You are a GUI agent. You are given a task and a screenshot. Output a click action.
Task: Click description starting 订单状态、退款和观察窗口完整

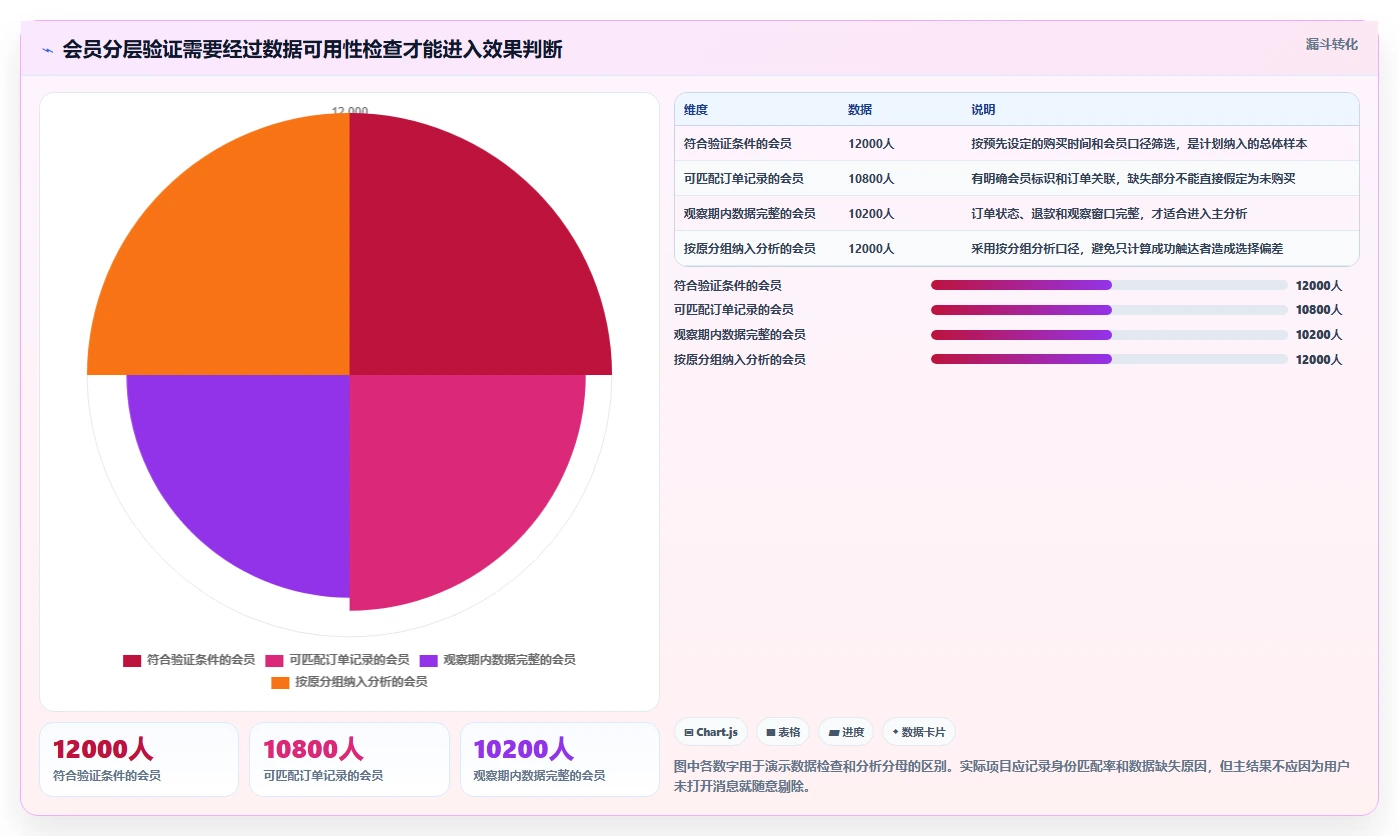1109,214
